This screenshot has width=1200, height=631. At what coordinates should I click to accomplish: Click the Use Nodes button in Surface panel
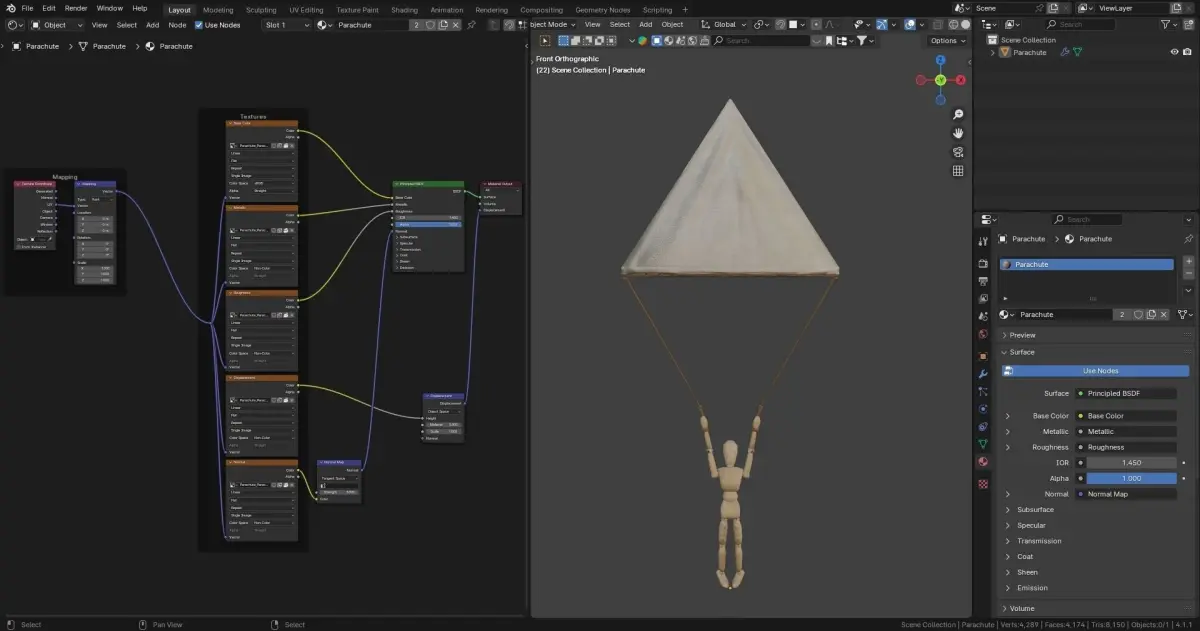pyautogui.click(x=1096, y=371)
